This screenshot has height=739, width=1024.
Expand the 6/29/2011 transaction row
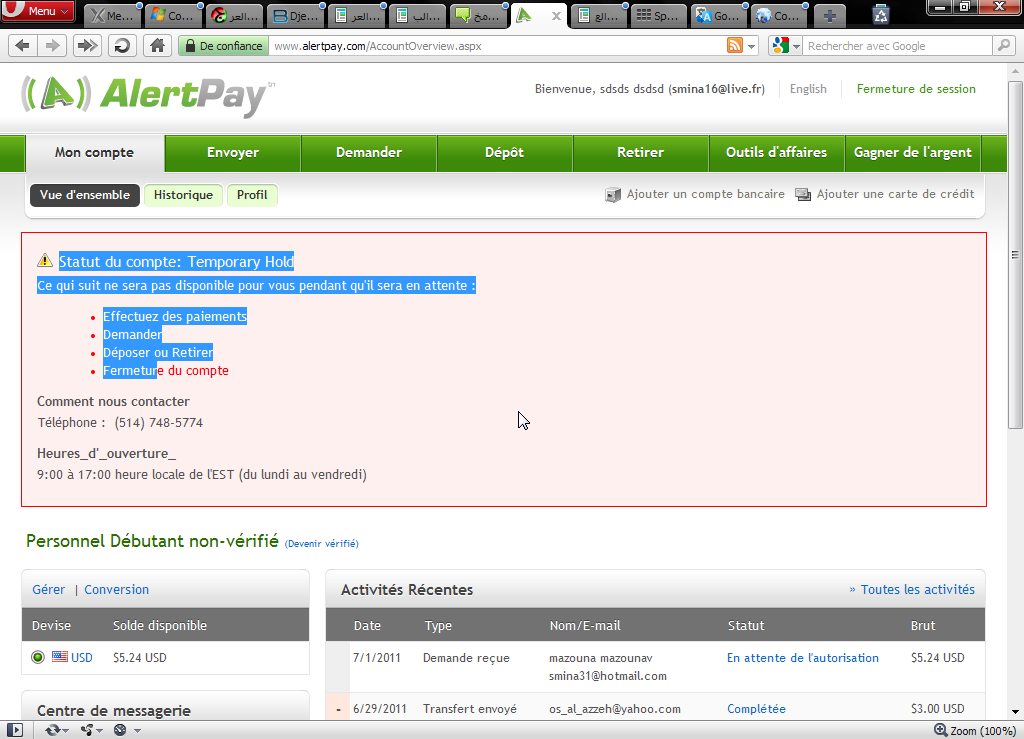coord(338,709)
